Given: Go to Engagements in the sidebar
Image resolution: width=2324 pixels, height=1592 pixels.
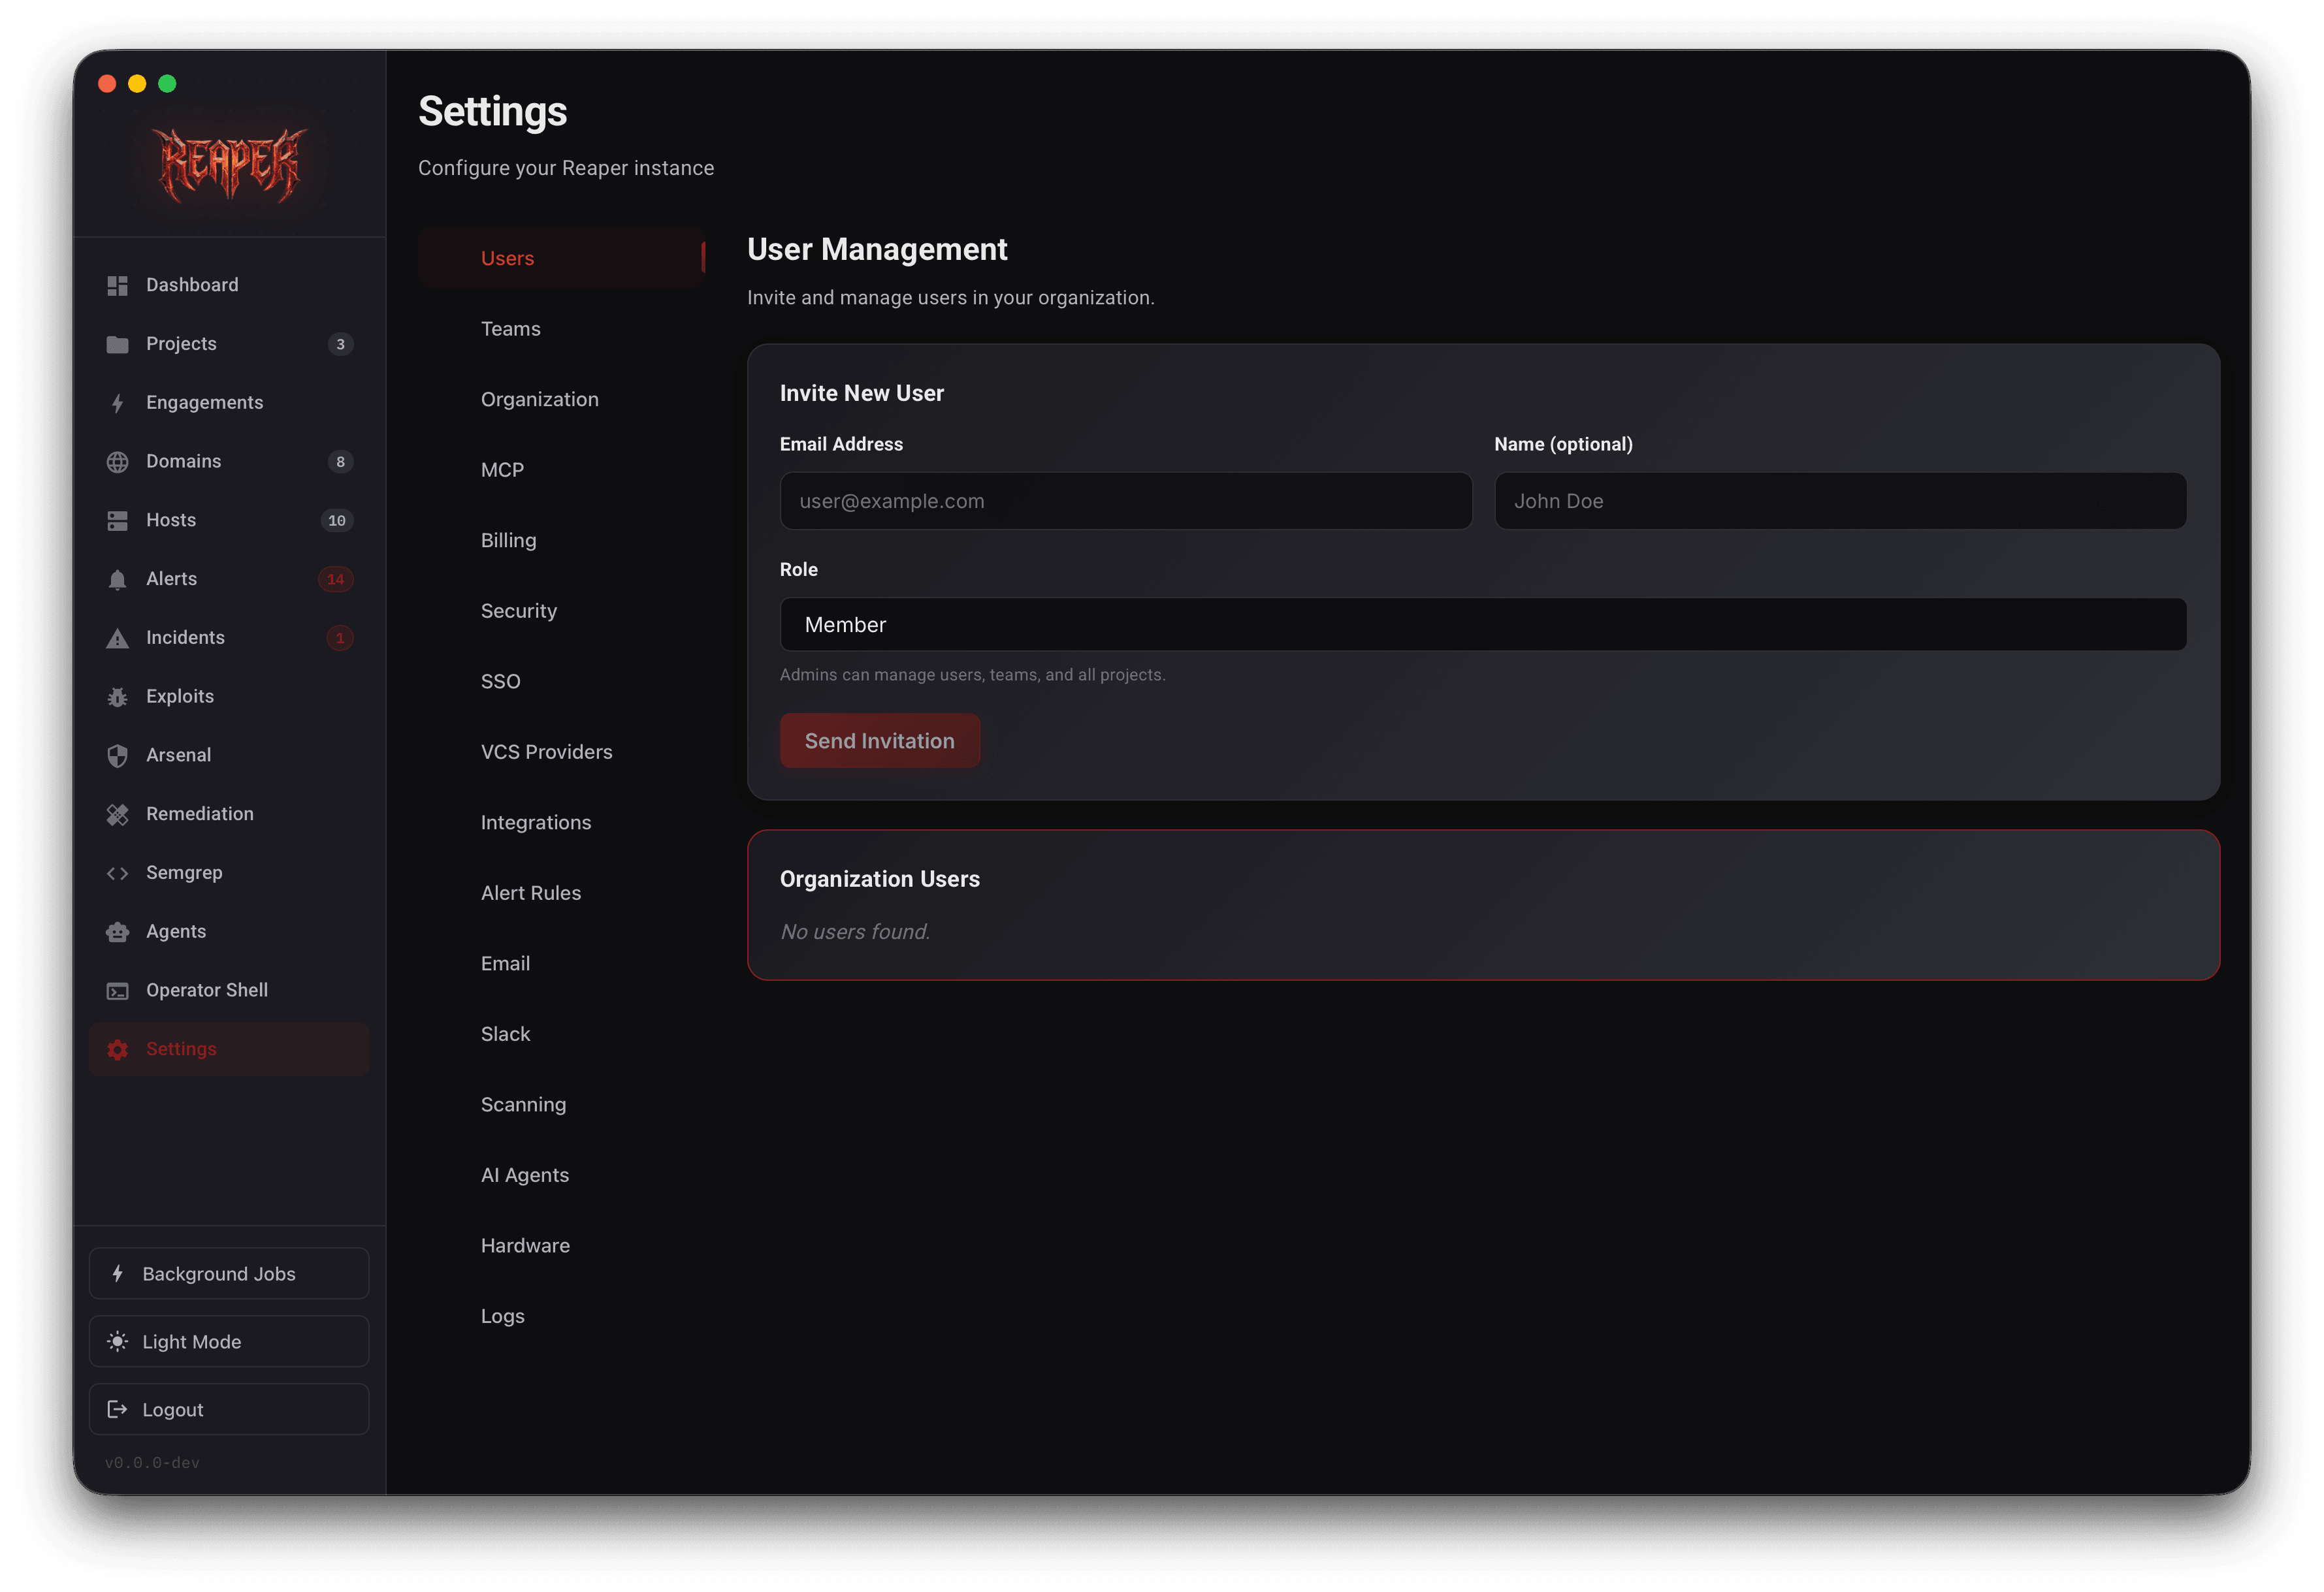Looking at the screenshot, I should [x=229, y=403].
